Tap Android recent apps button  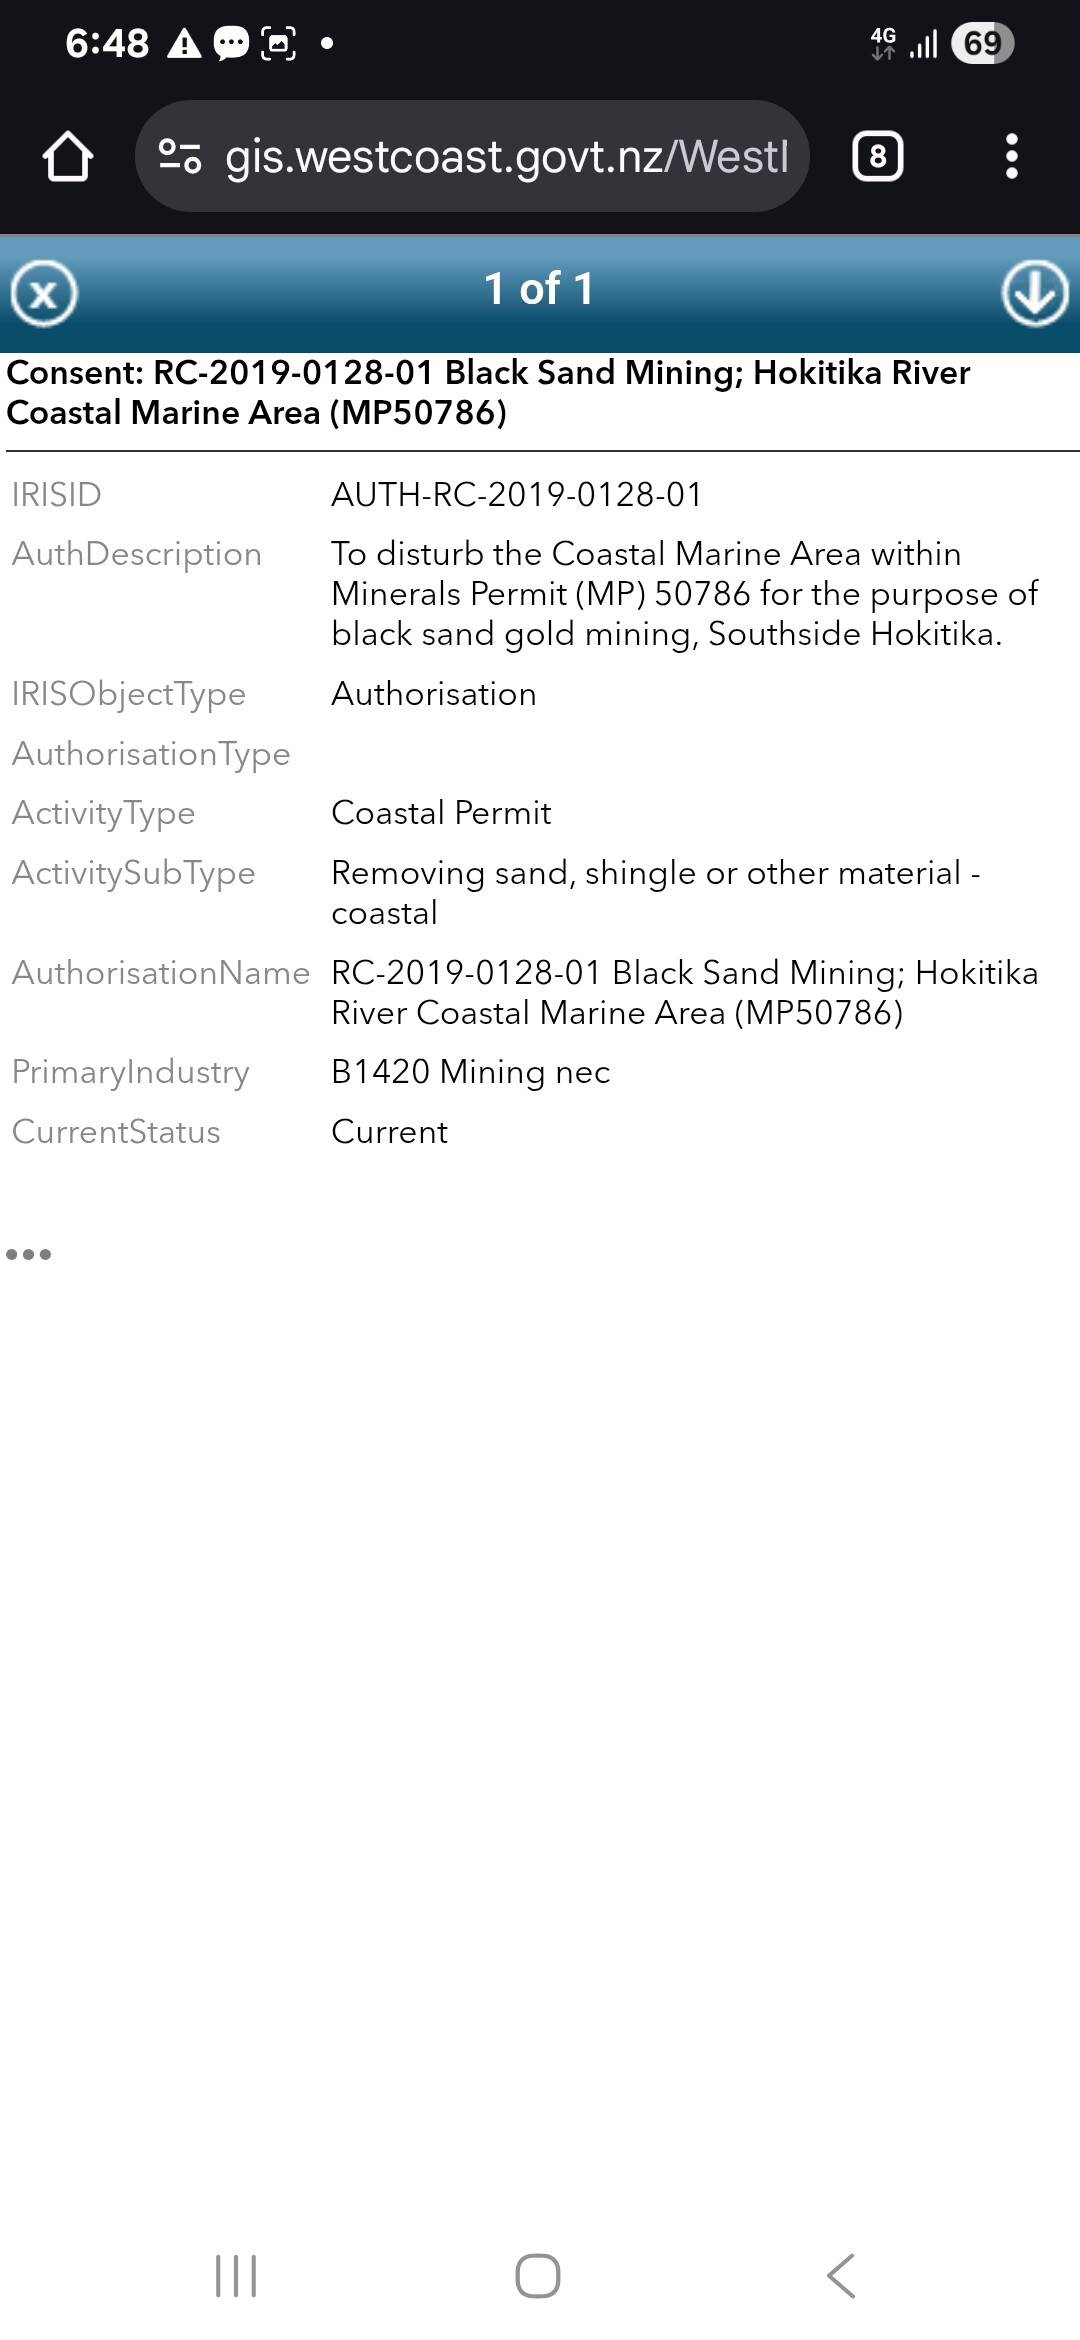tap(236, 2276)
